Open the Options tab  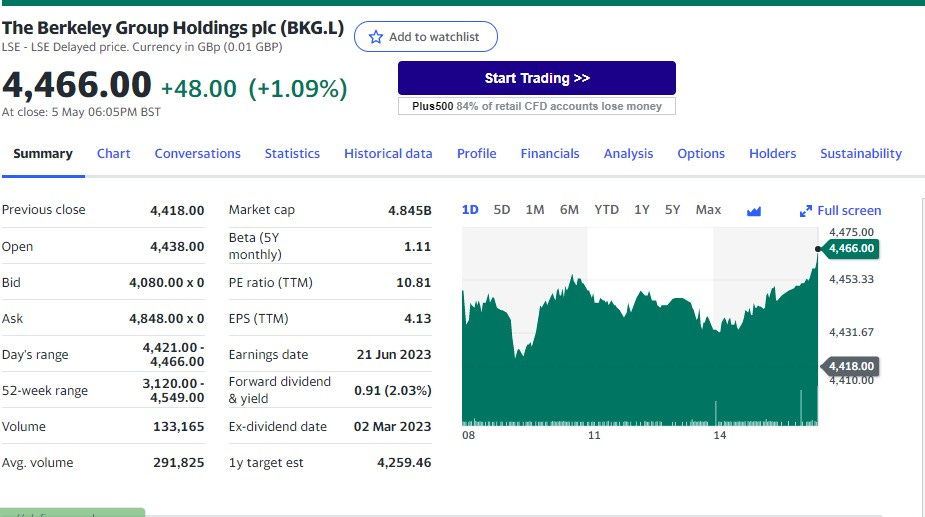701,153
